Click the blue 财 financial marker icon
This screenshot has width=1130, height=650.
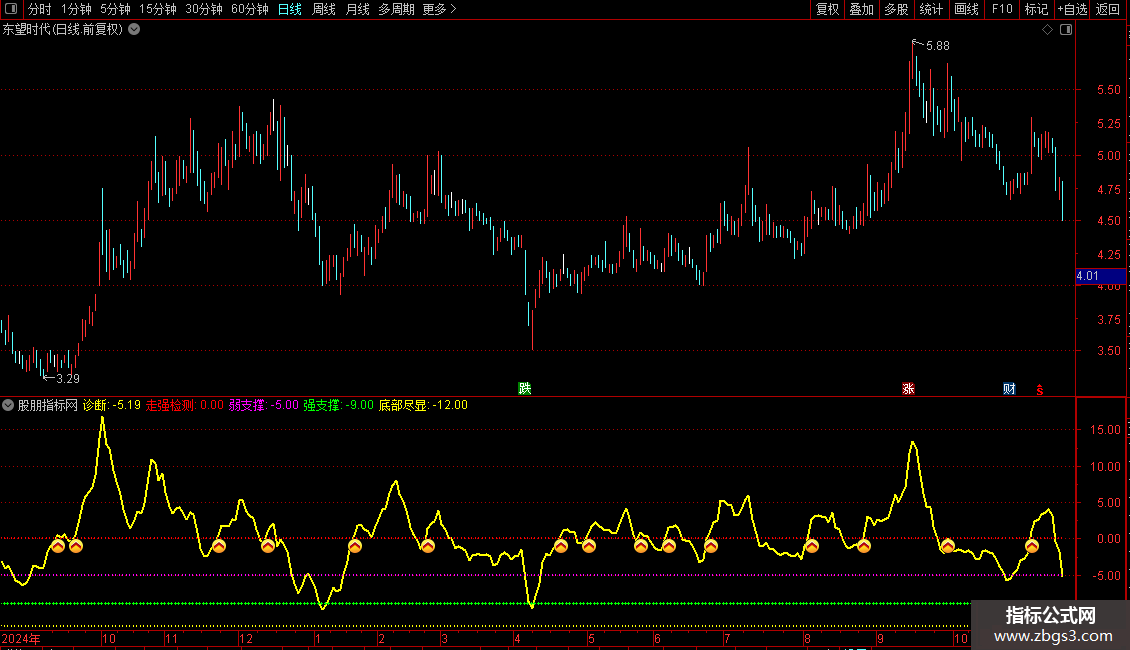point(1009,388)
